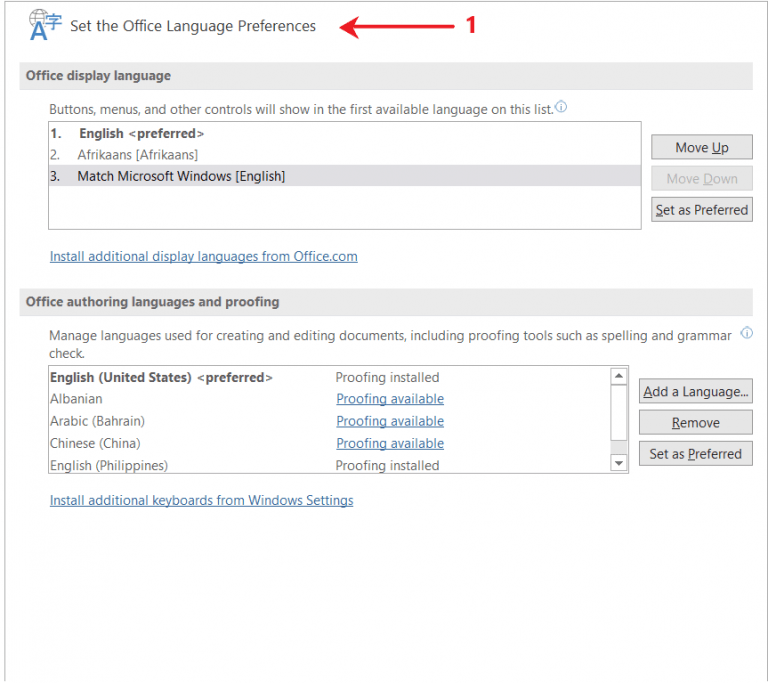Click Proofing available link for Chinese (China)
The image size is (768, 683).
pyautogui.click(x=390, y=443)
